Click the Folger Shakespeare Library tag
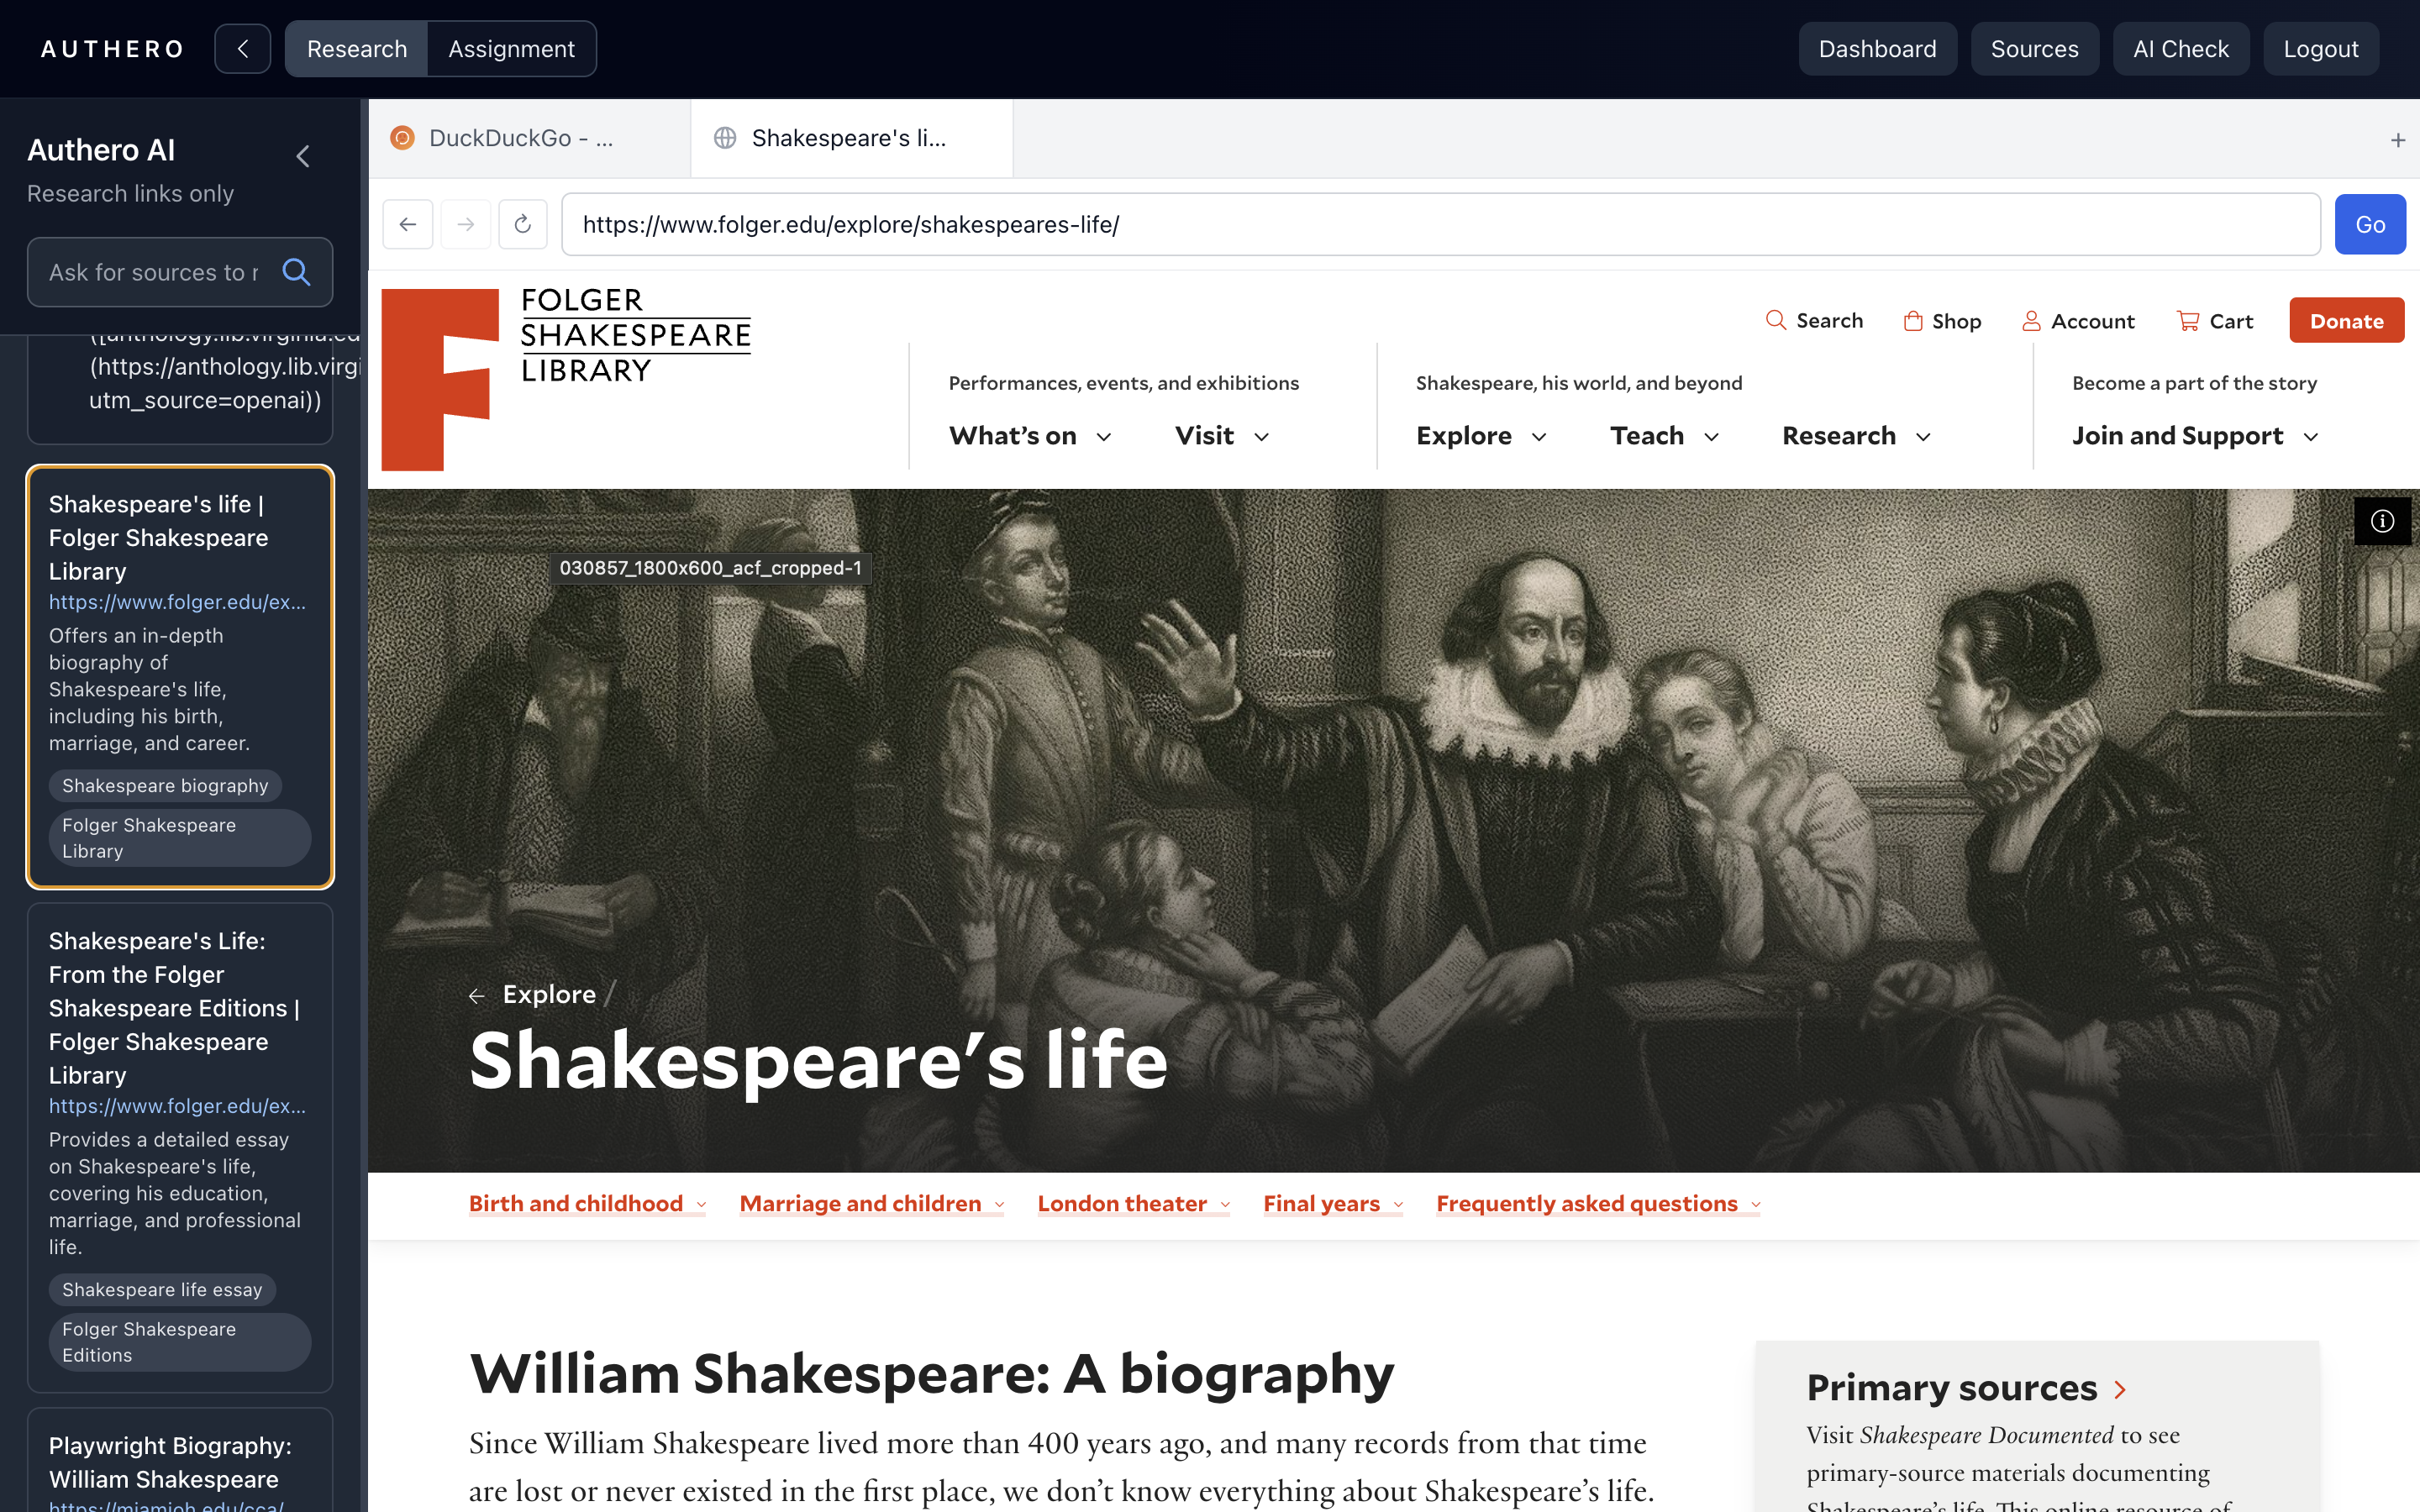The height and width of the screenshot is (1512, 2420). pyautogui.click(x=180, y=838)
